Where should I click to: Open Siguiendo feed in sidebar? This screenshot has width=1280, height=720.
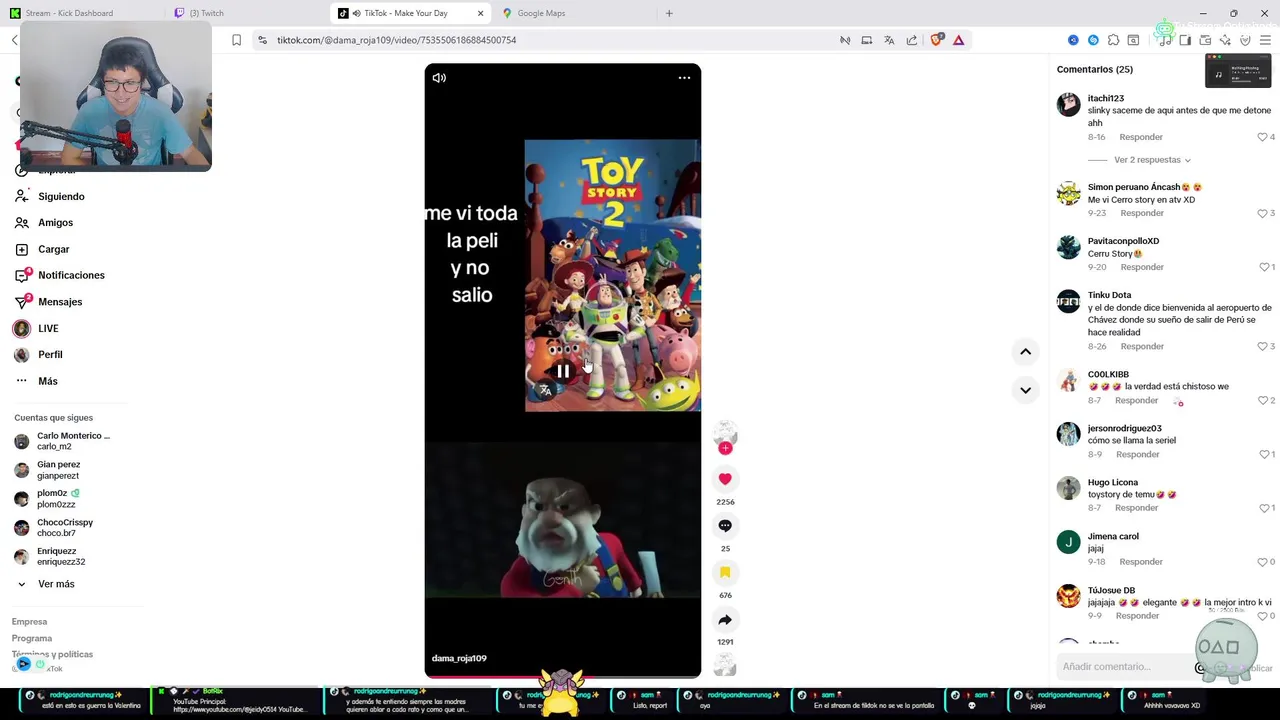[x=61, y=197]
